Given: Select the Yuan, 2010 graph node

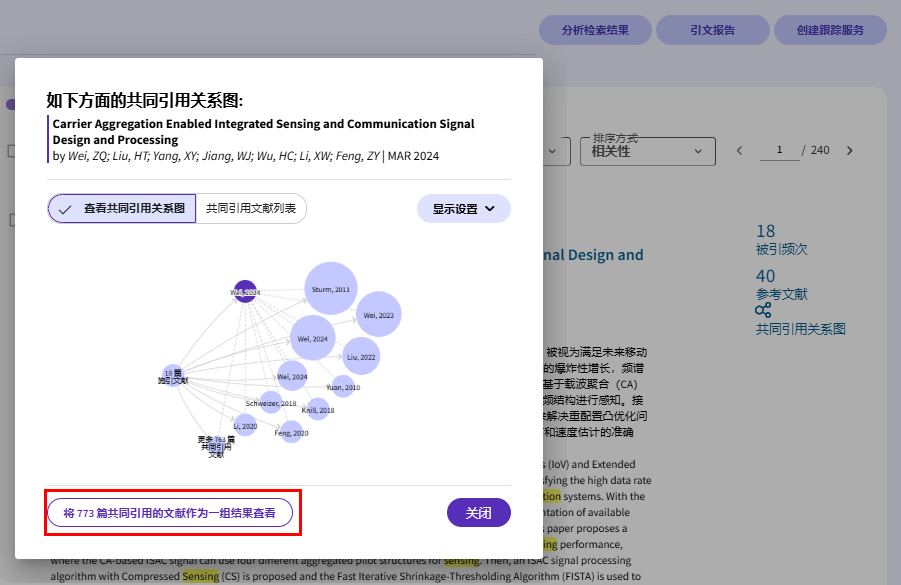Looking at the screenshot, I should [343, 386].
